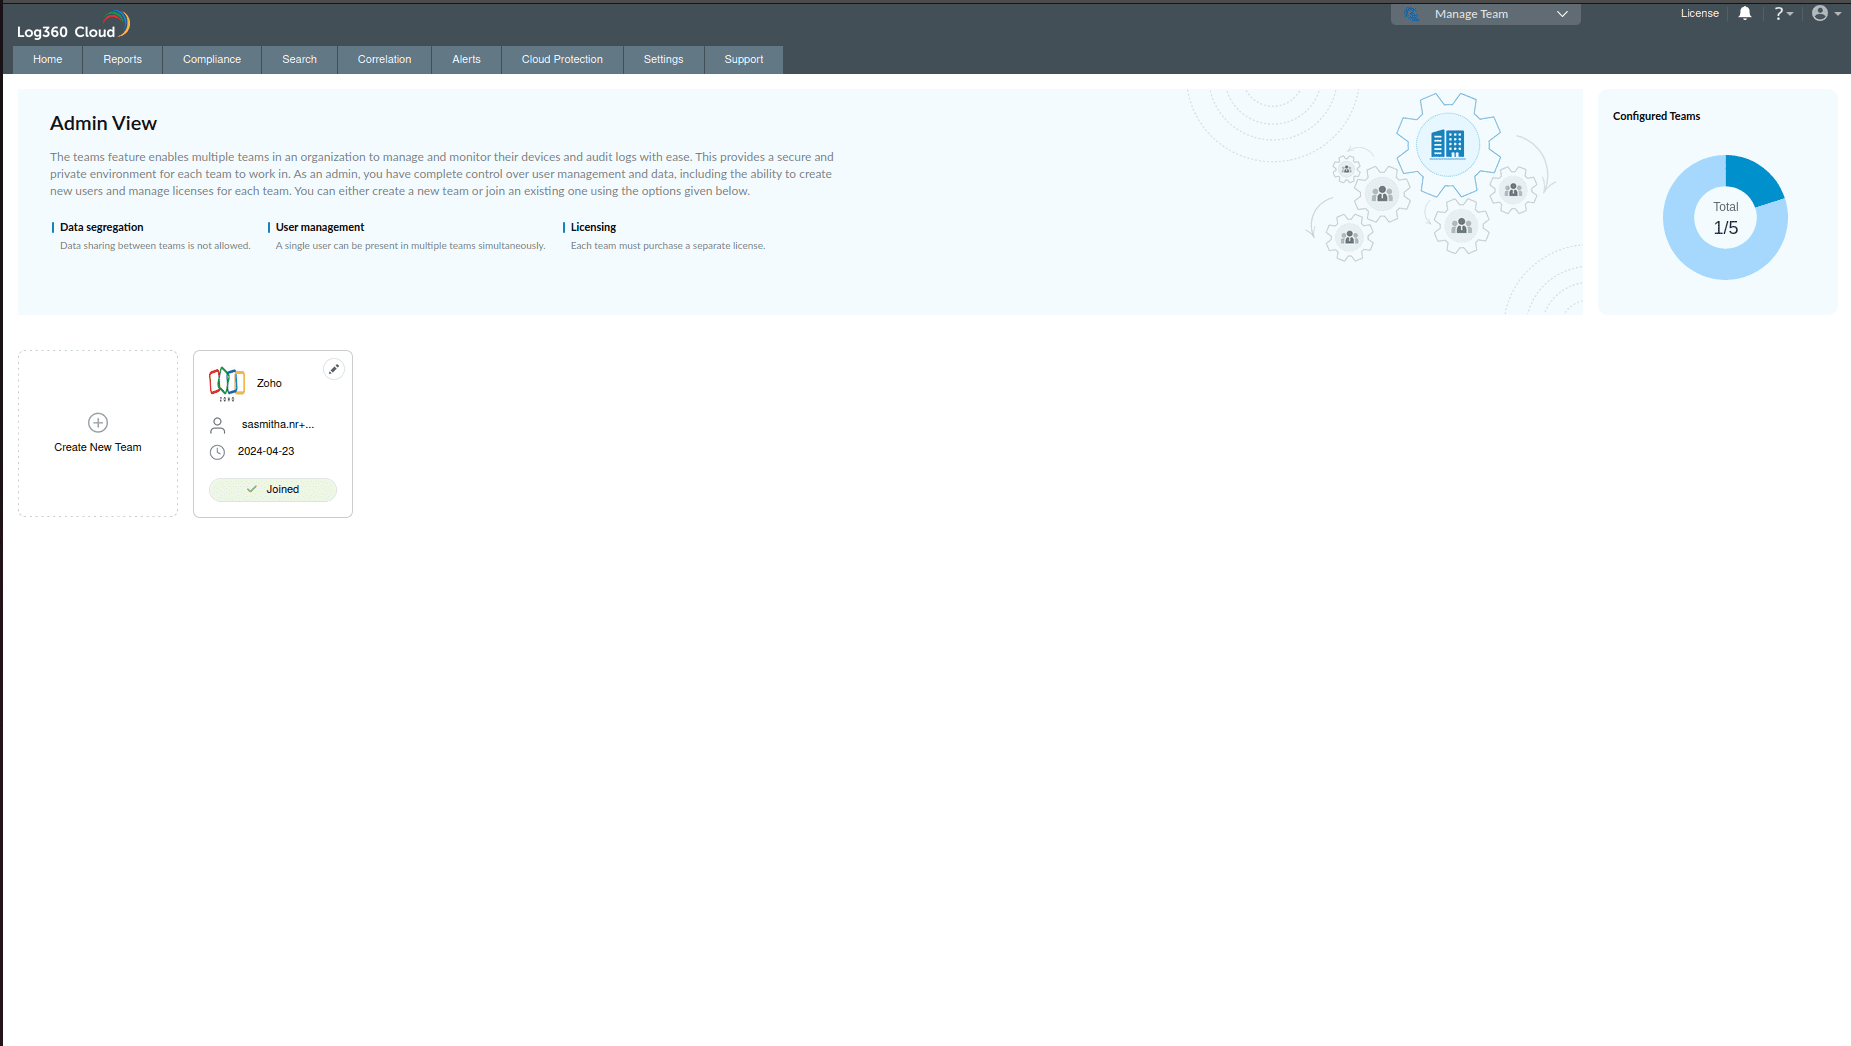
Task: Navigate to the Settings tab
Action: click(x=664, y=60)
